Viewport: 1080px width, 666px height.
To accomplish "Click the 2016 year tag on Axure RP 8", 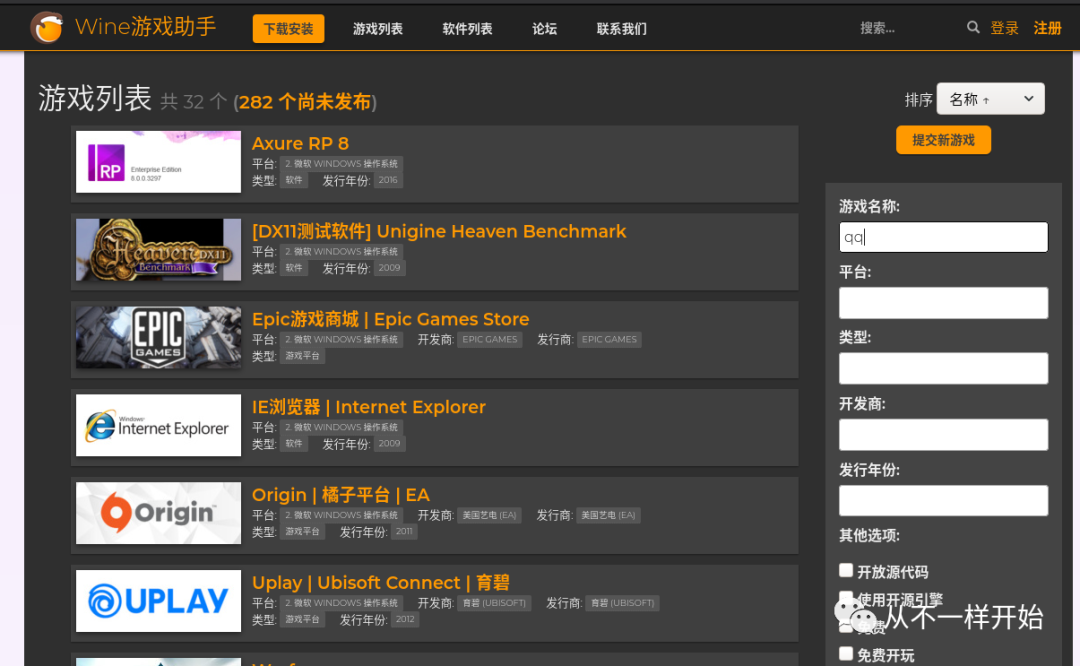I will coord(388,180).
